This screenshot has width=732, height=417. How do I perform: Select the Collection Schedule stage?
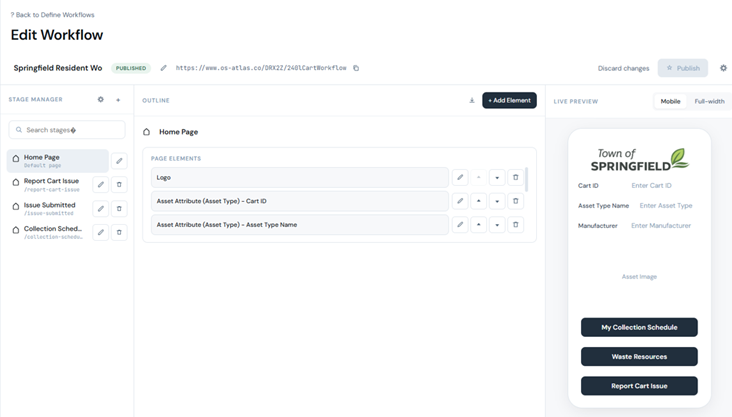[x=49, y=232]
